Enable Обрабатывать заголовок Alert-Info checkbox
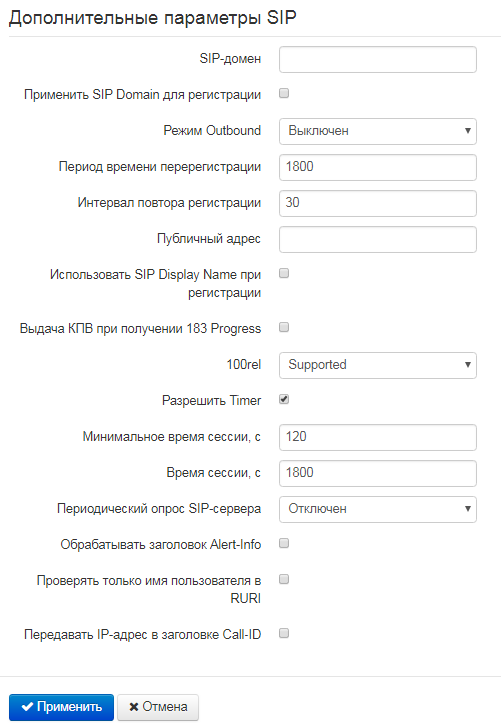Screen dimensions: 501x727 (284, 543)
